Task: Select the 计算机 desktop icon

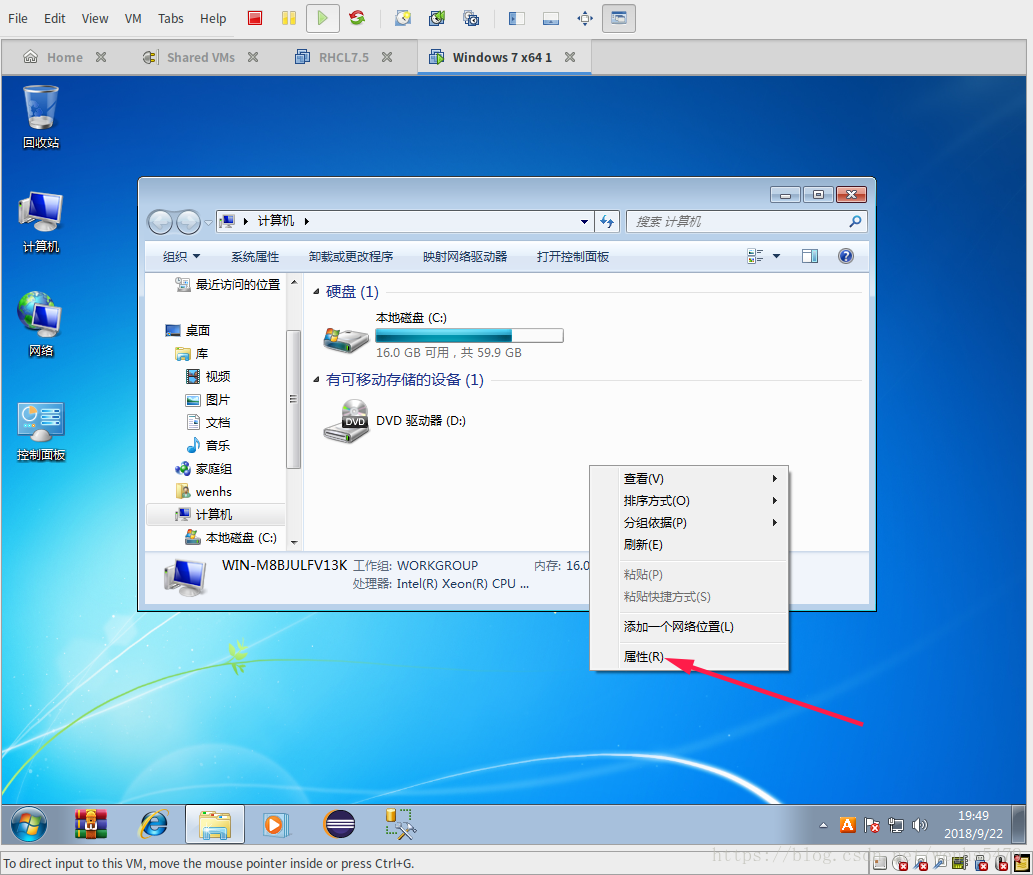Action: click(41, 222)
